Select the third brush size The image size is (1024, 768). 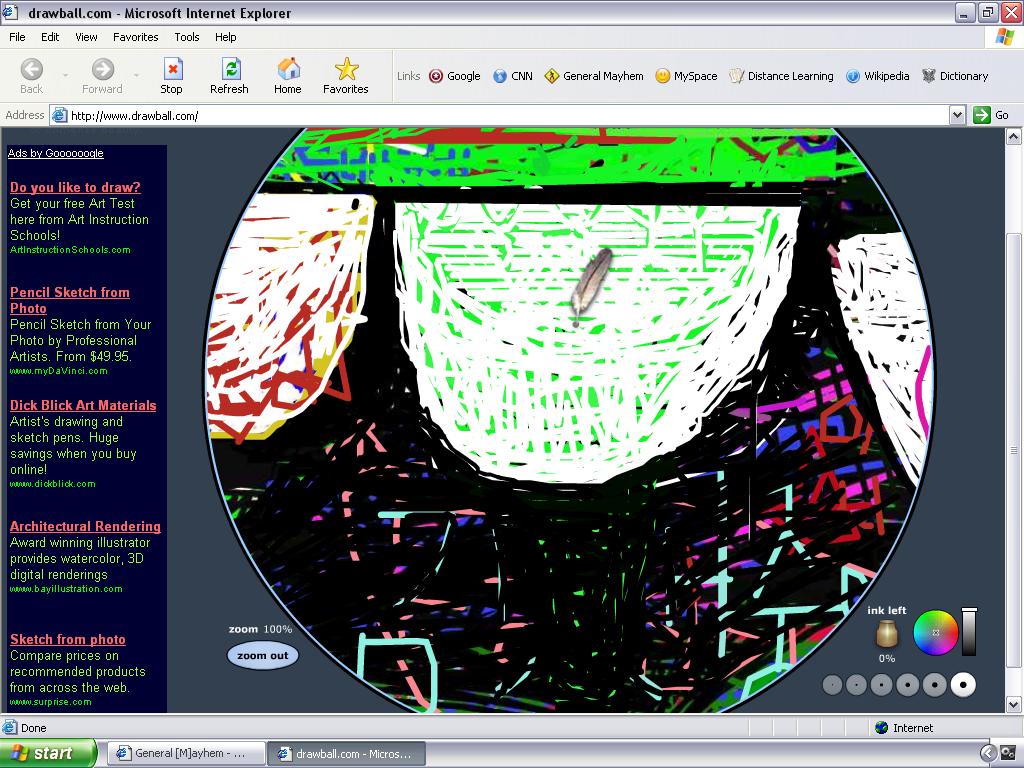coord(882,685)
